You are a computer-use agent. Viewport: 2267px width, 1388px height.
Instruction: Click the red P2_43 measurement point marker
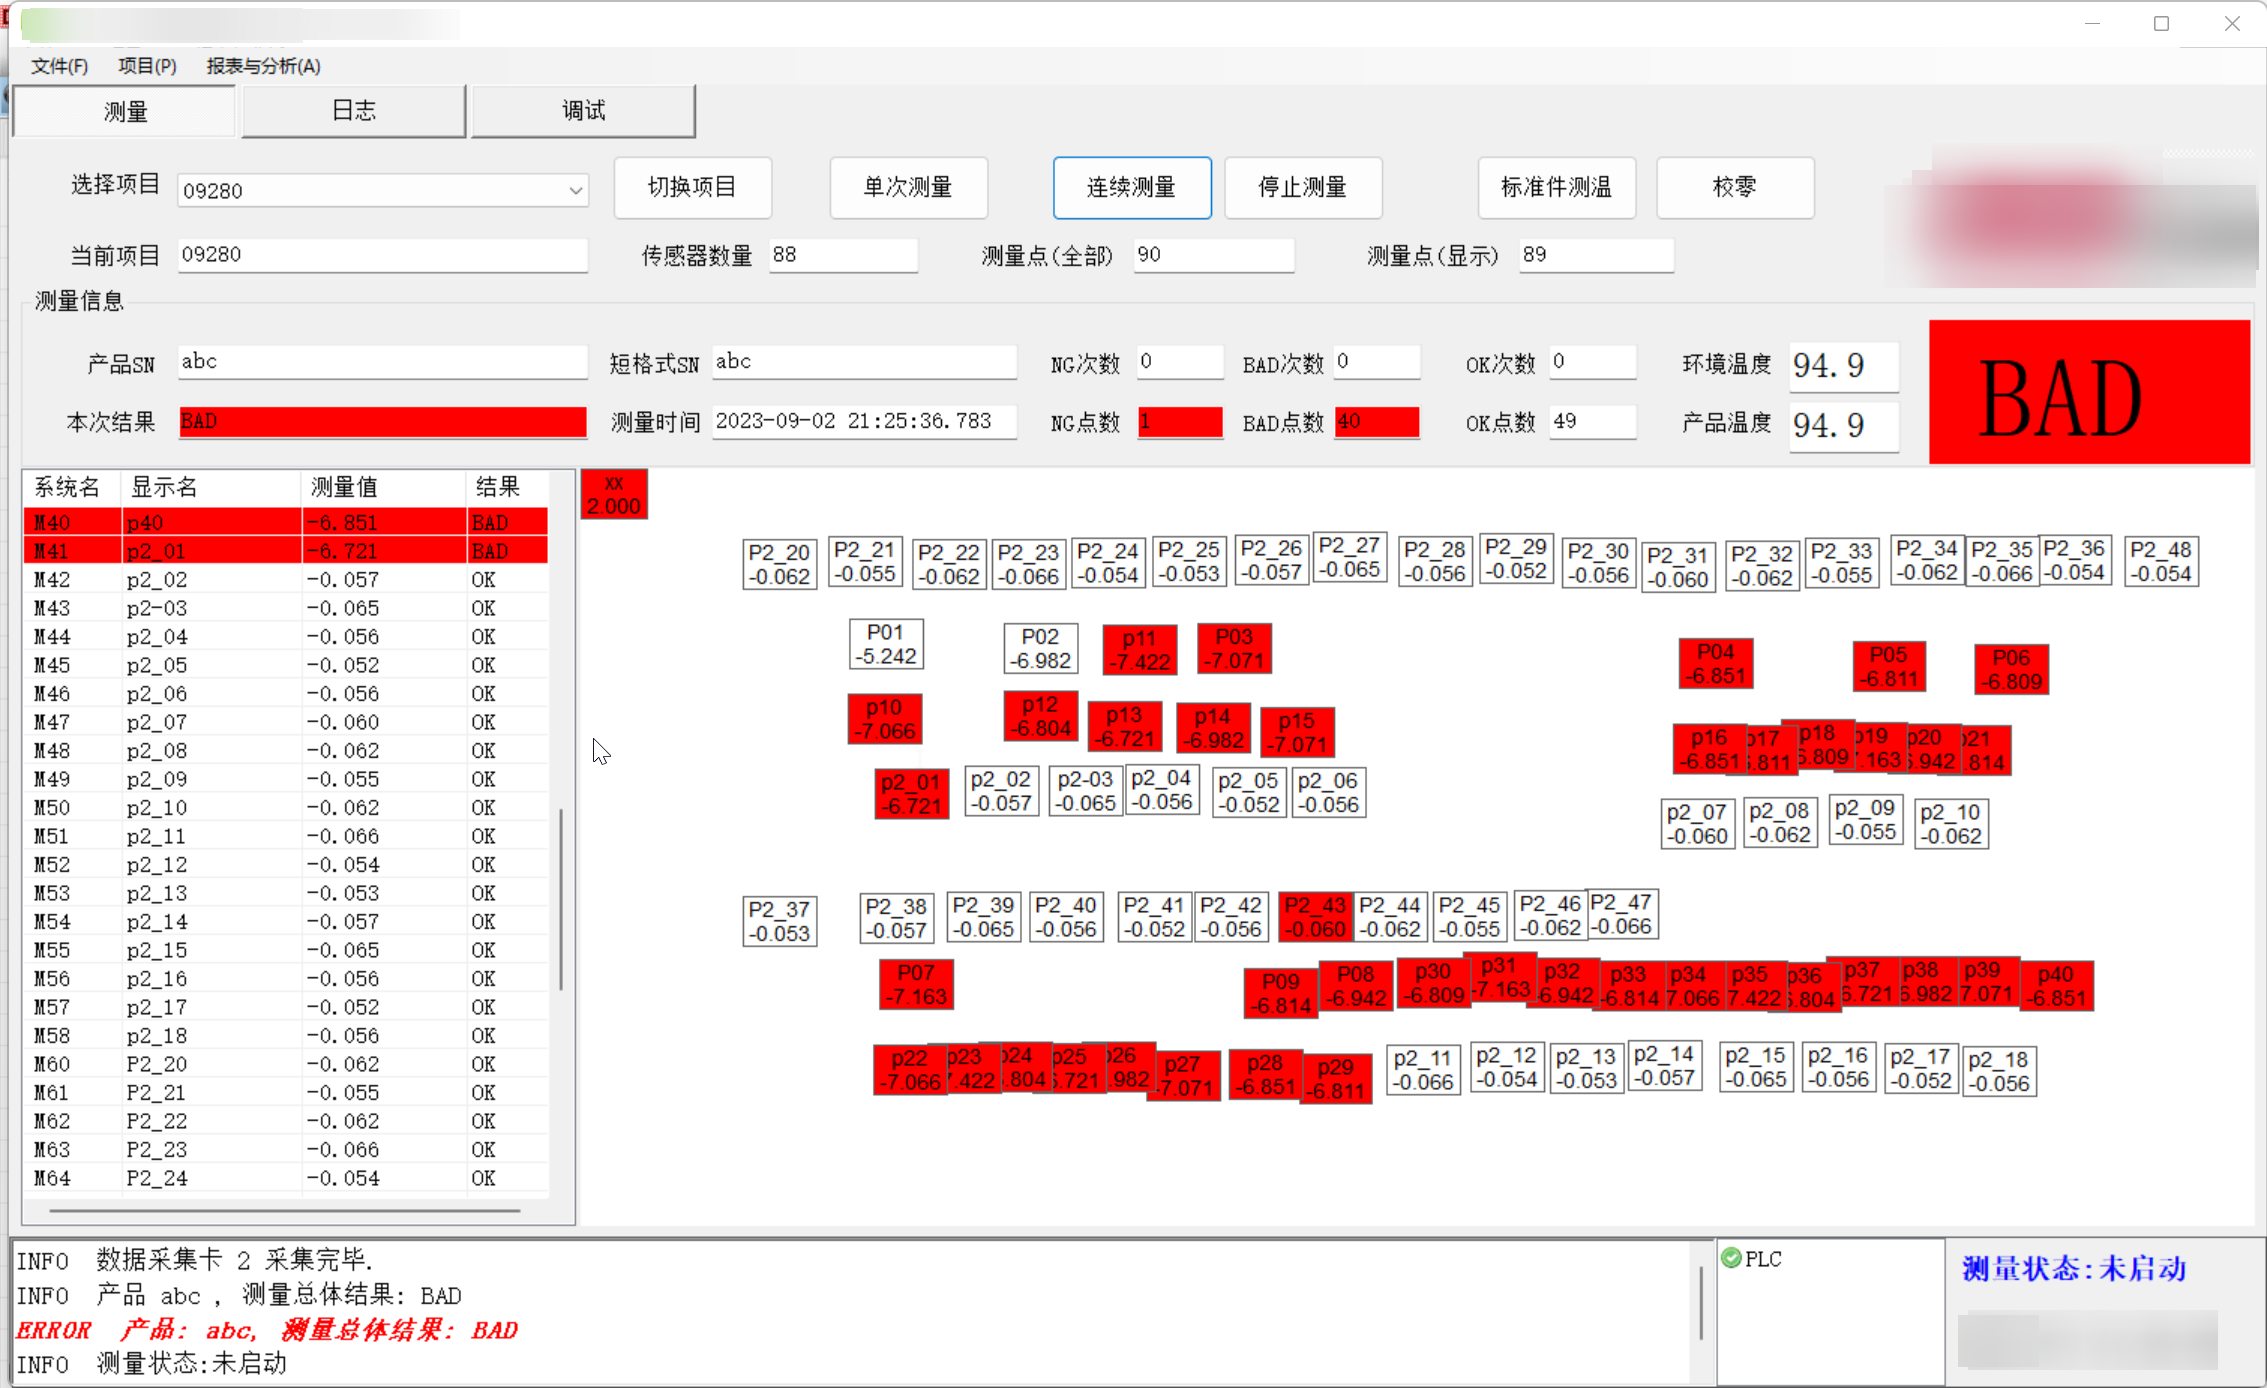point(1314,915)
